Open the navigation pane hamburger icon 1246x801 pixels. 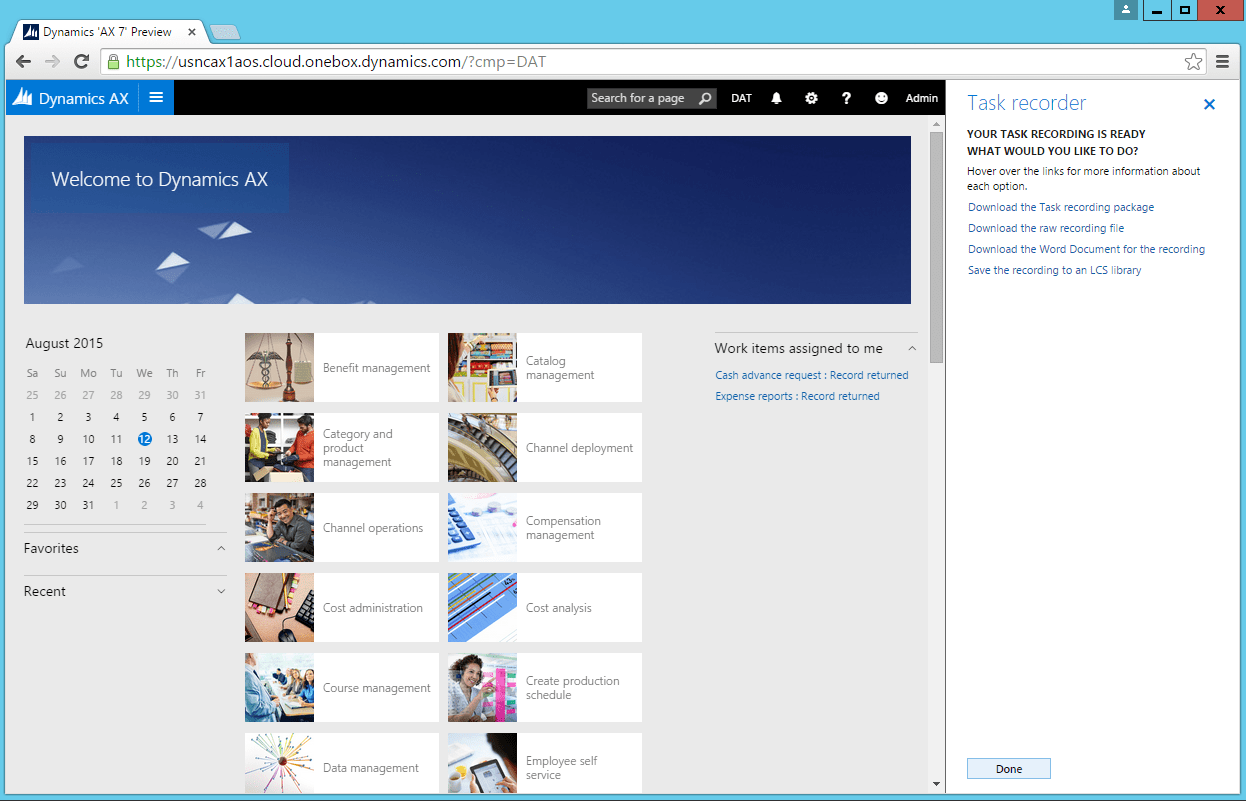(156, 97)
